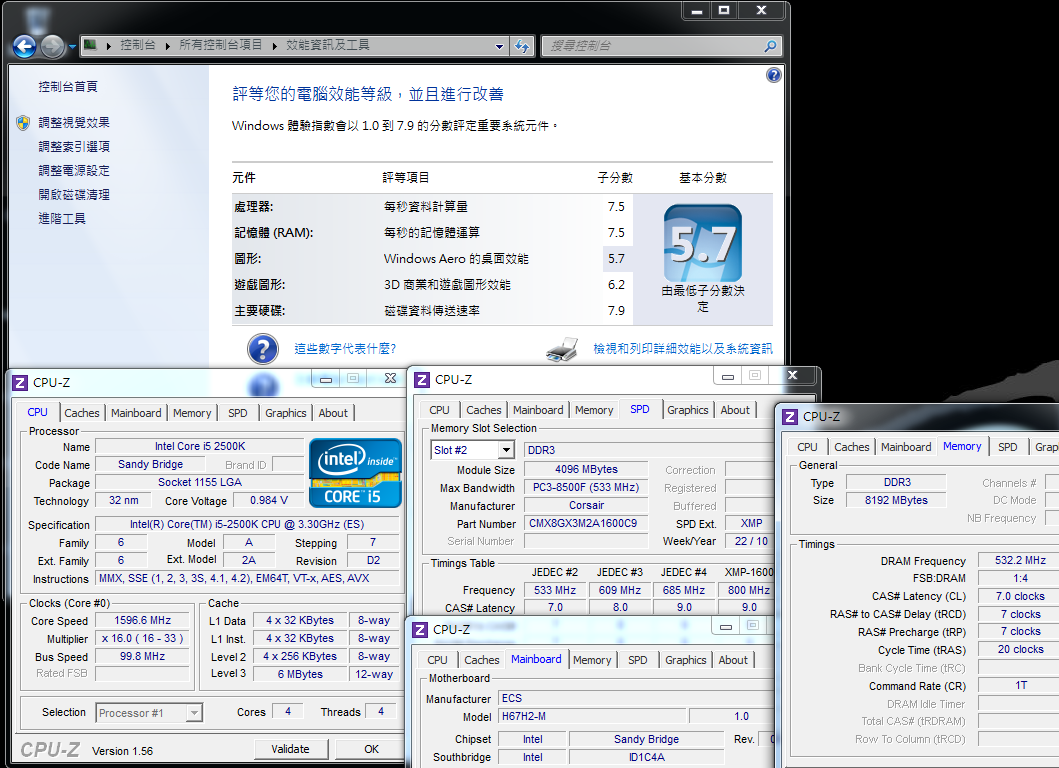Viewport: 1059px width, 768px height.
Task: Open the Slot #2 memory slot dropdown
Action: [x=505, y=451]
